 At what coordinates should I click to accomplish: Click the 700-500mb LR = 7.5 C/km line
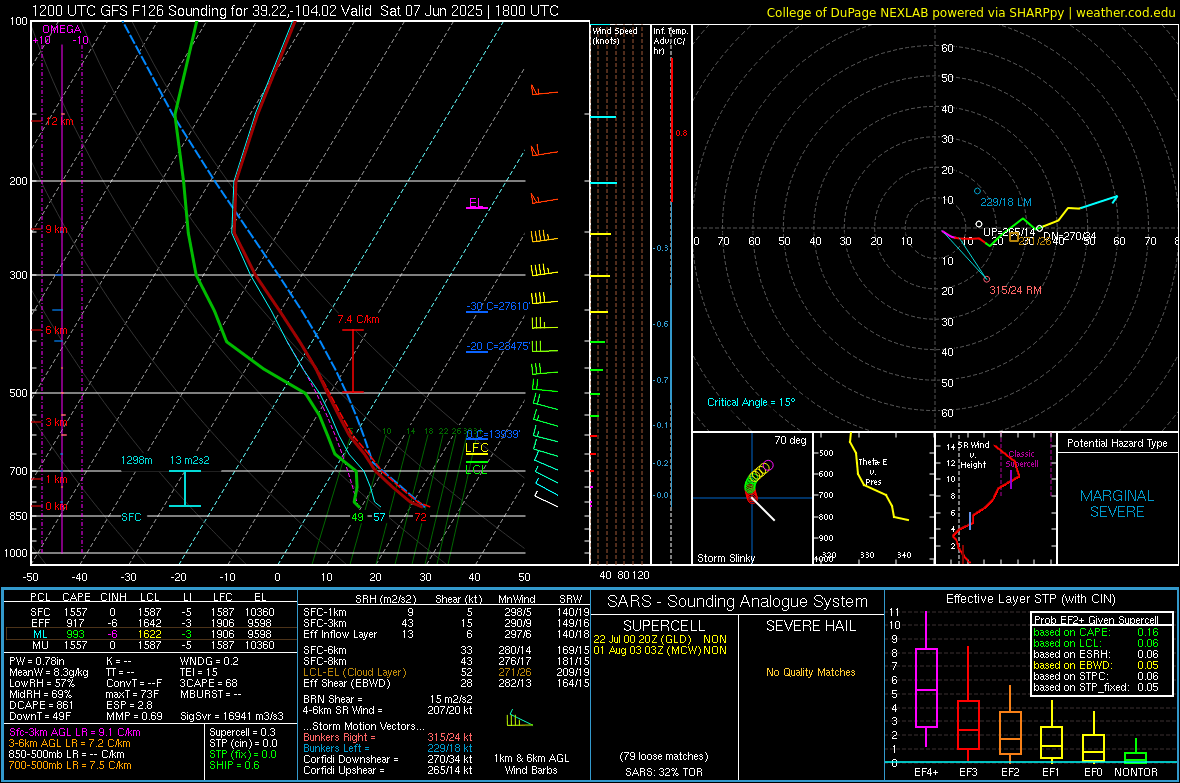tap(70, 765)
